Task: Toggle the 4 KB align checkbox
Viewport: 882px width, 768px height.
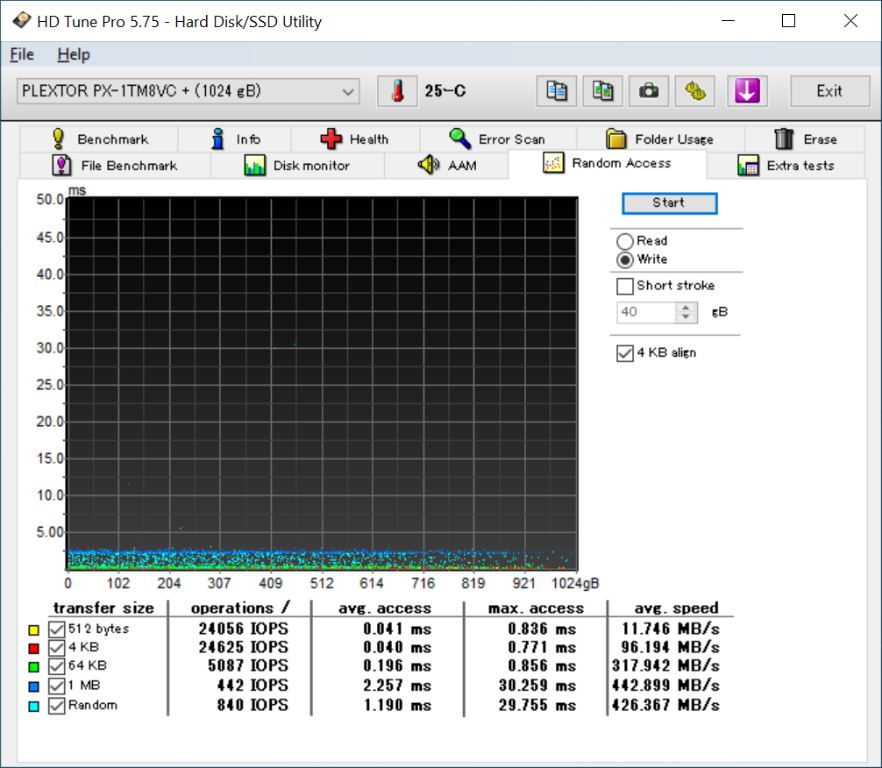Action: (625, 353)
